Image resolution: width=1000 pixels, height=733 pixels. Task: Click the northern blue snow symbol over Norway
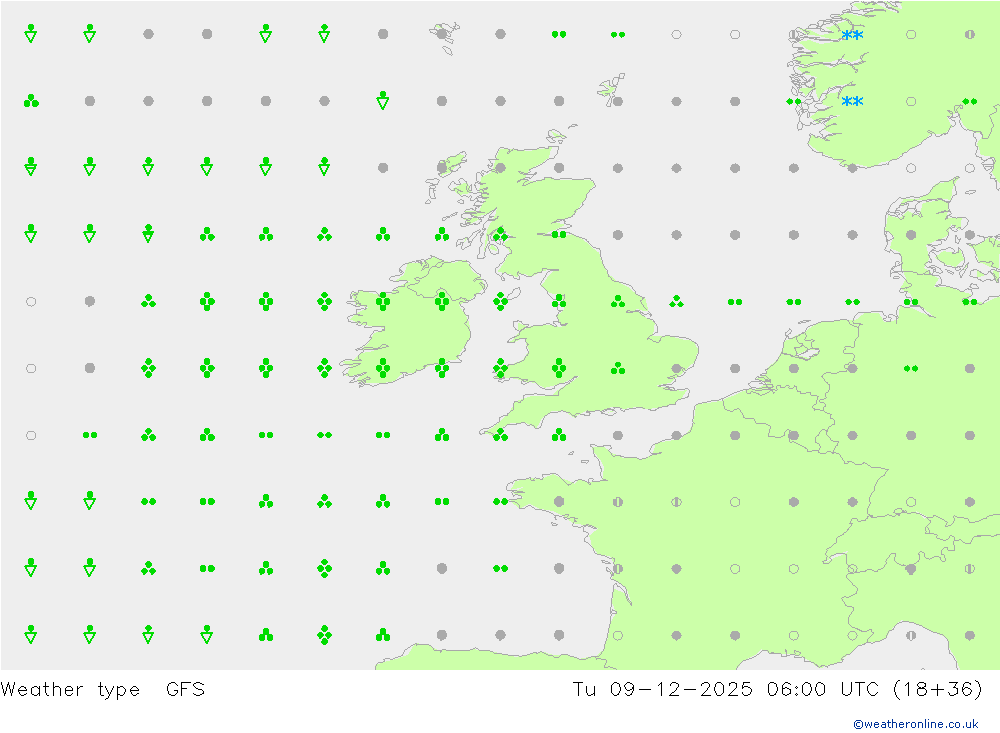point(852,34)
